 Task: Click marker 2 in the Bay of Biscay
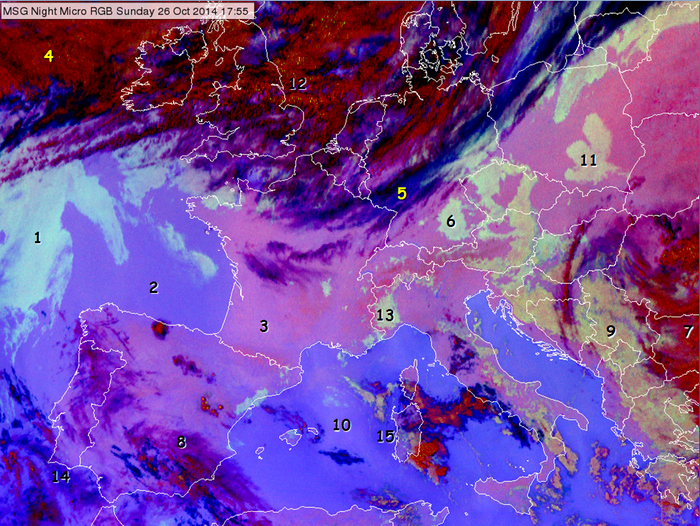(153, 288)
